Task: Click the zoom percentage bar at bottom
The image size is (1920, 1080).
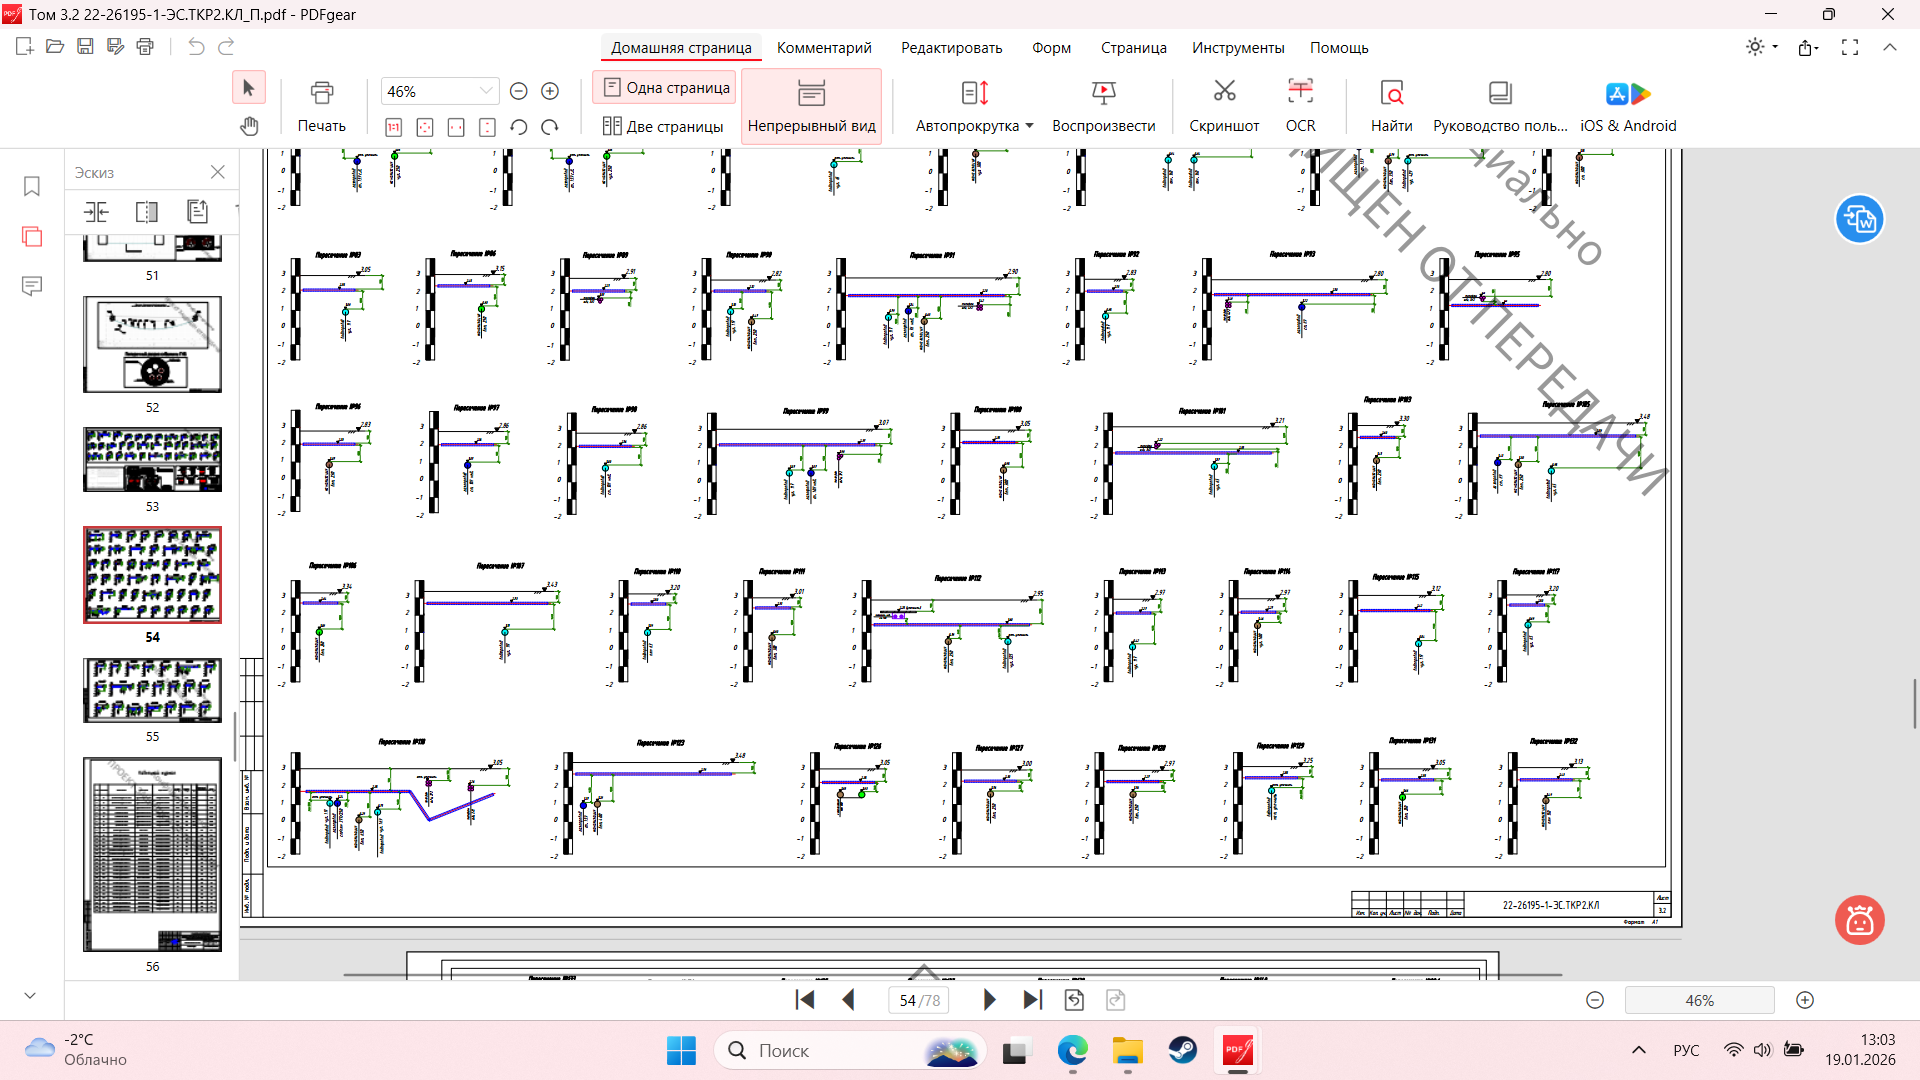Action: point(1699,1000)
